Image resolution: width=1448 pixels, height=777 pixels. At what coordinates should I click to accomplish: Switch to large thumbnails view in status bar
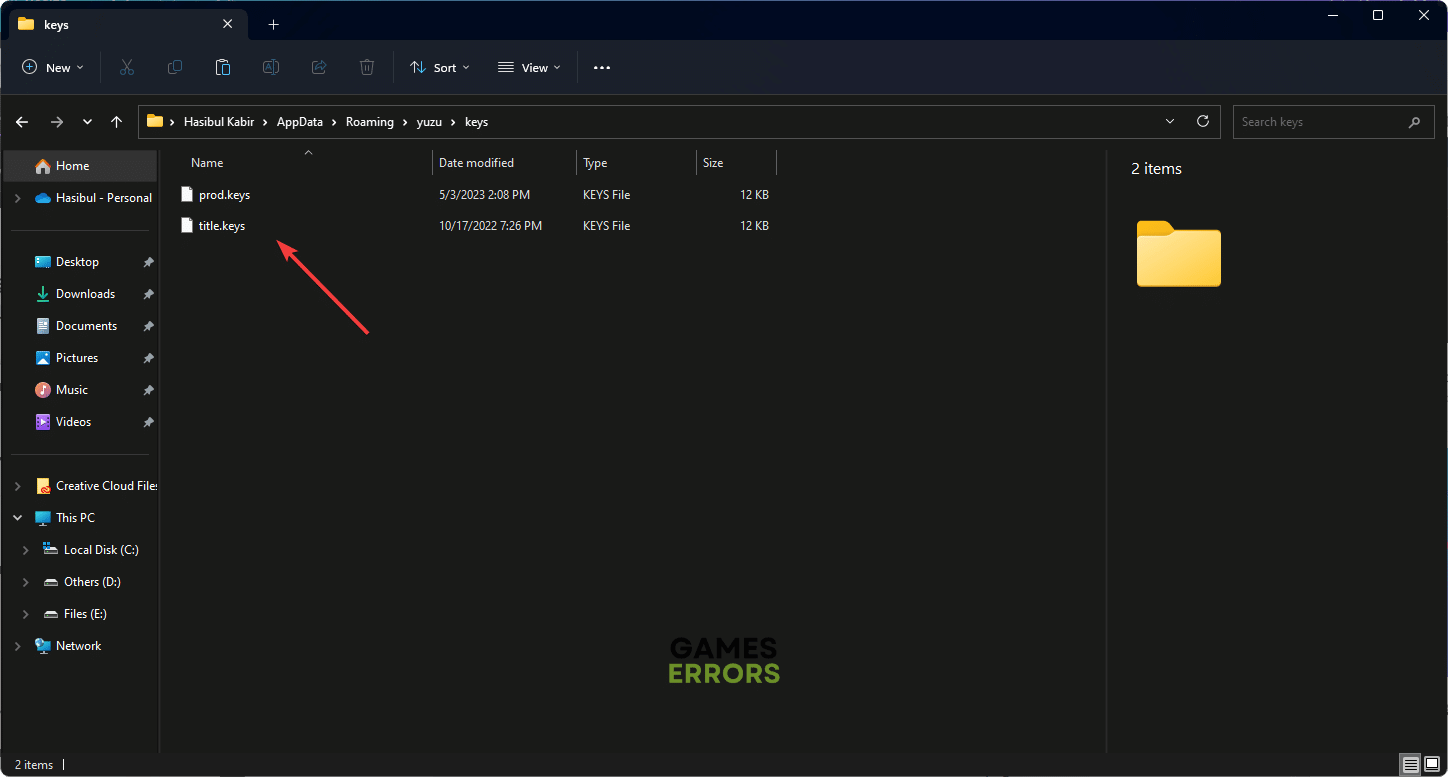pos(1432,765)
